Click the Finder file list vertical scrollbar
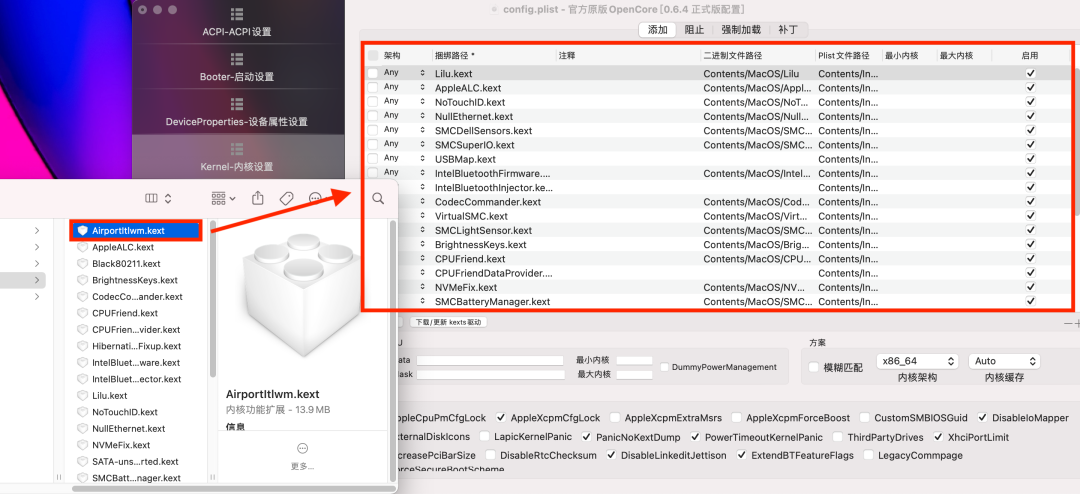Viewport: 1080px width, 494px height. click(213, 298)
